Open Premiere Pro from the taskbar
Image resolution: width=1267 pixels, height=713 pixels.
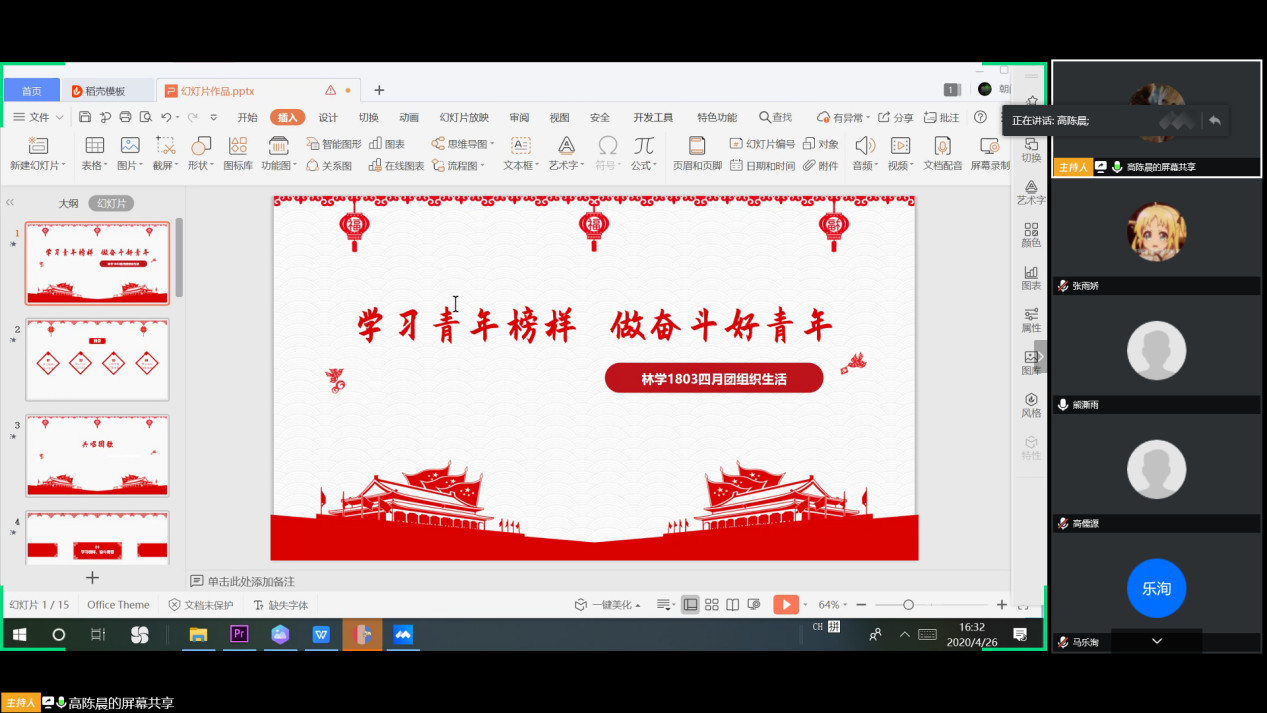click(239, 634)
